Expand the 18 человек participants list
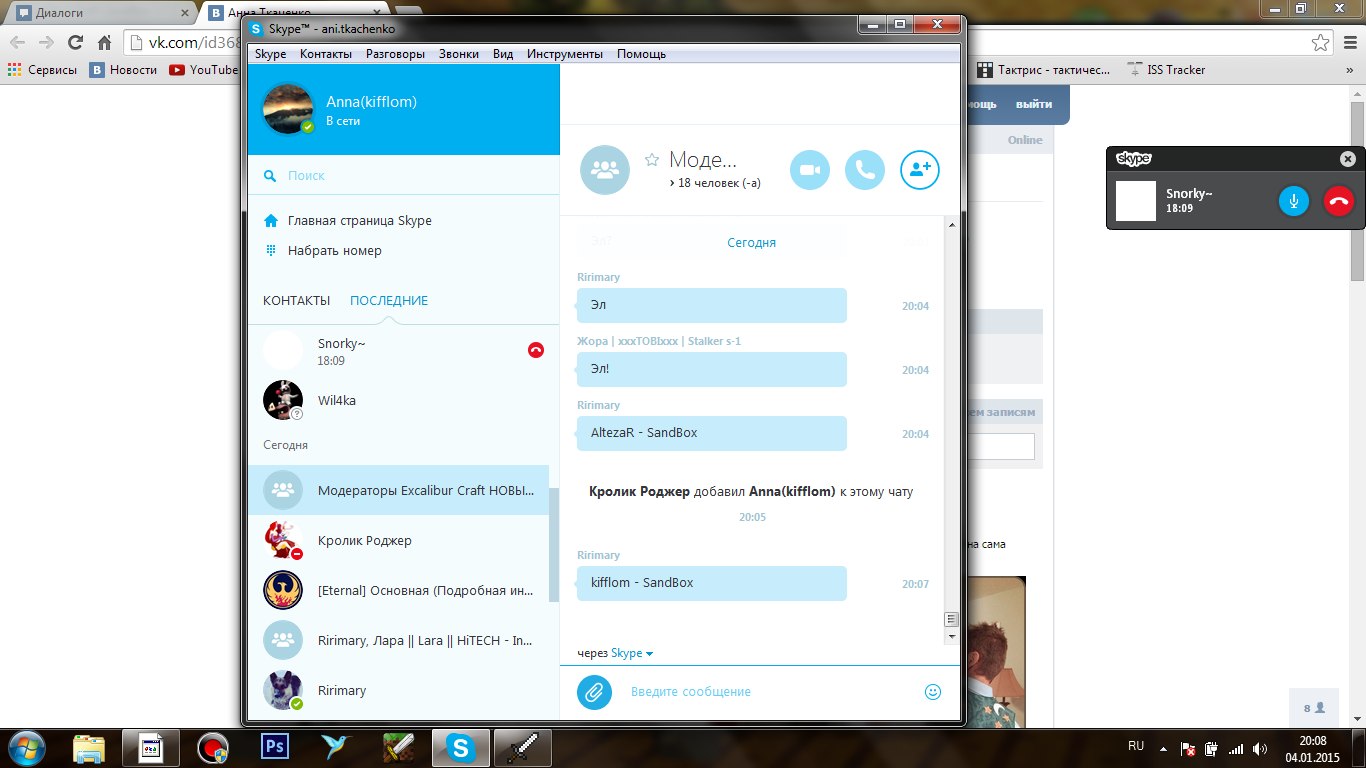1366x768 pixels. coord(715,183)
